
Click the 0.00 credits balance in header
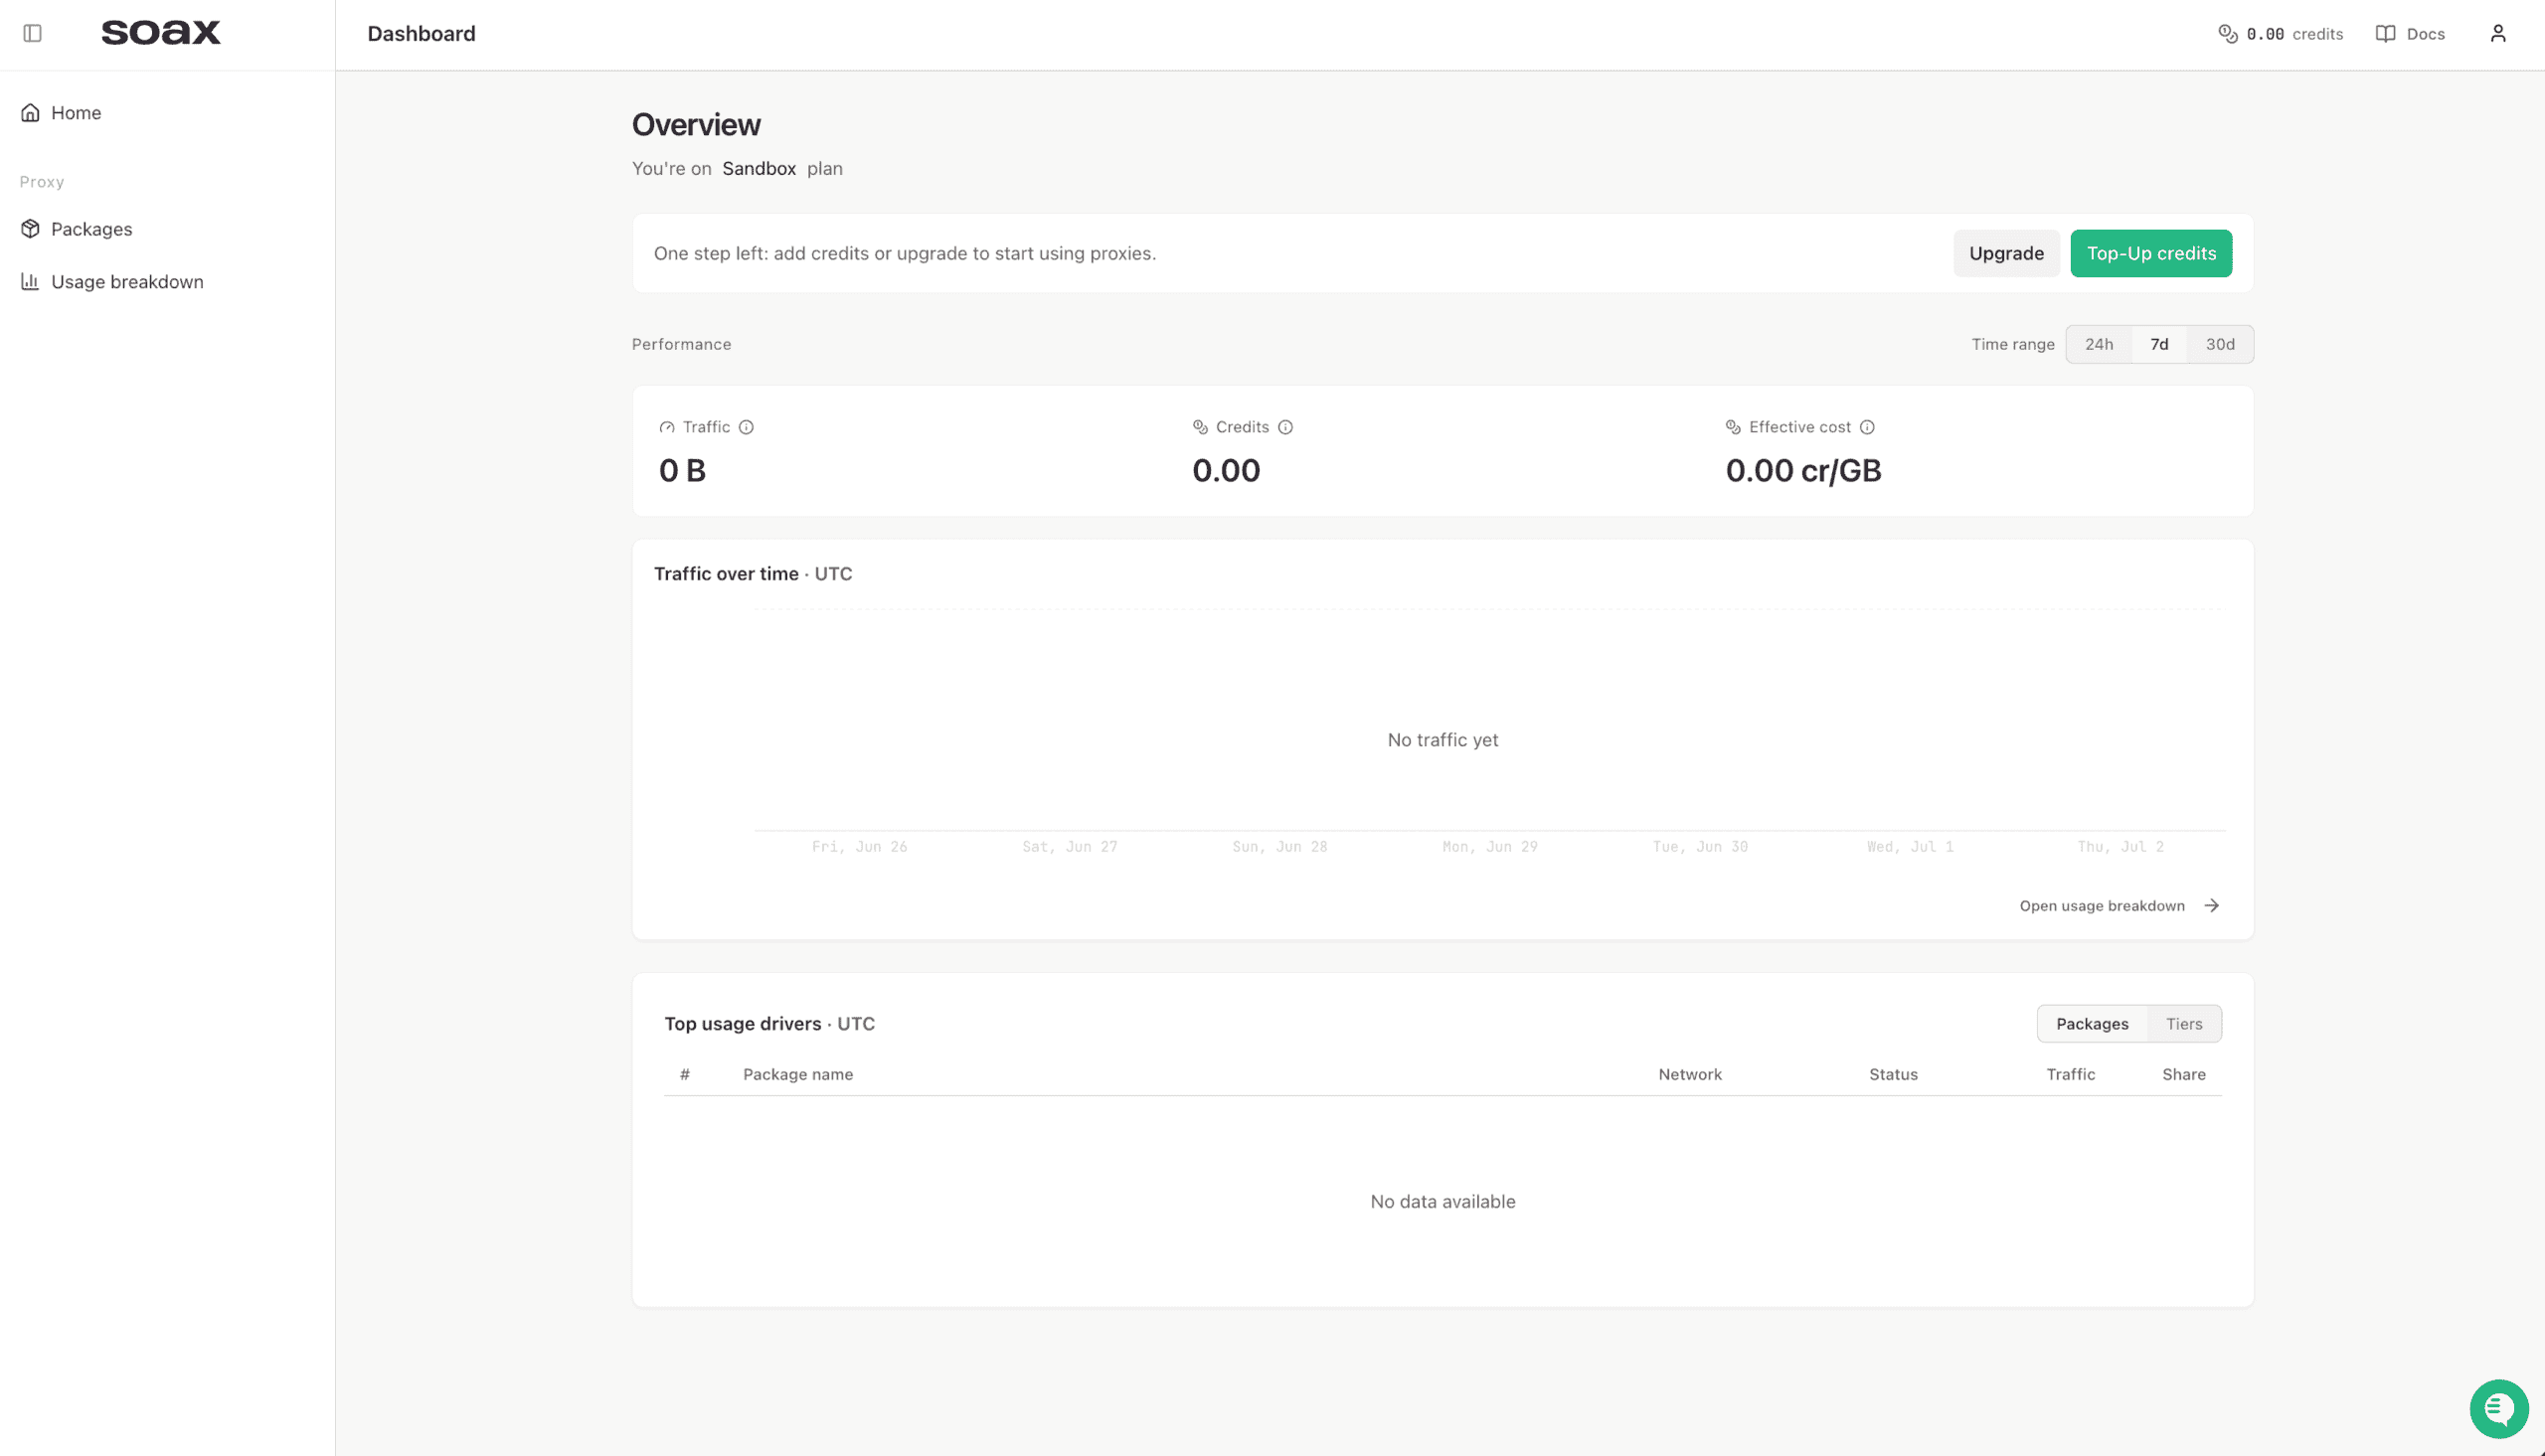point(2279,34)
